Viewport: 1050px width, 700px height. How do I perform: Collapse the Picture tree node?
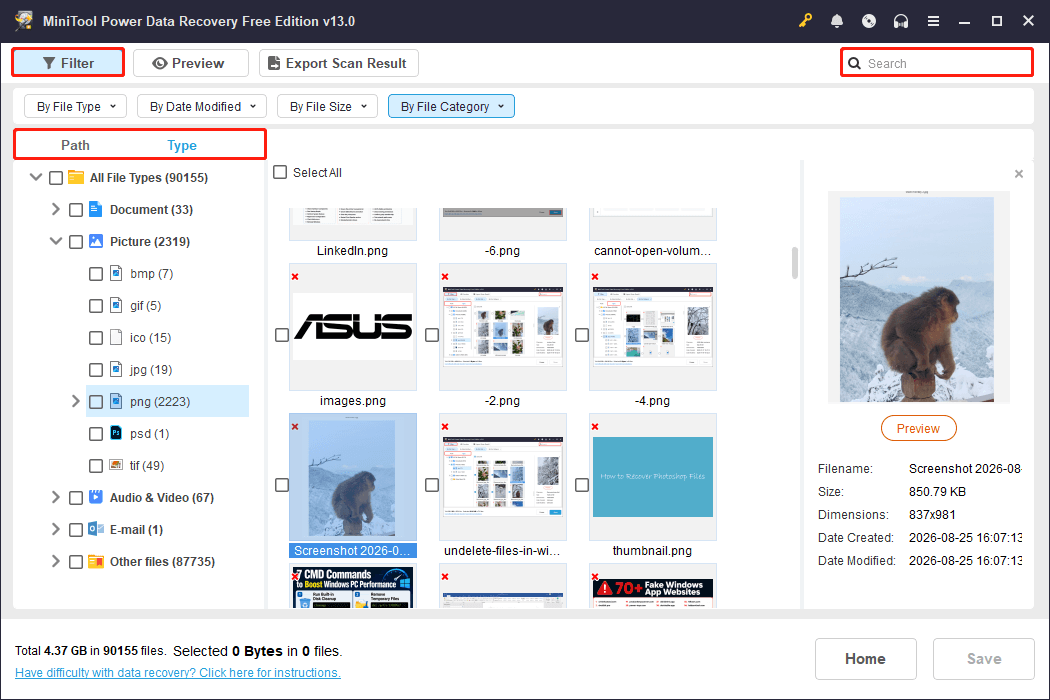click(x=56, y=241)
